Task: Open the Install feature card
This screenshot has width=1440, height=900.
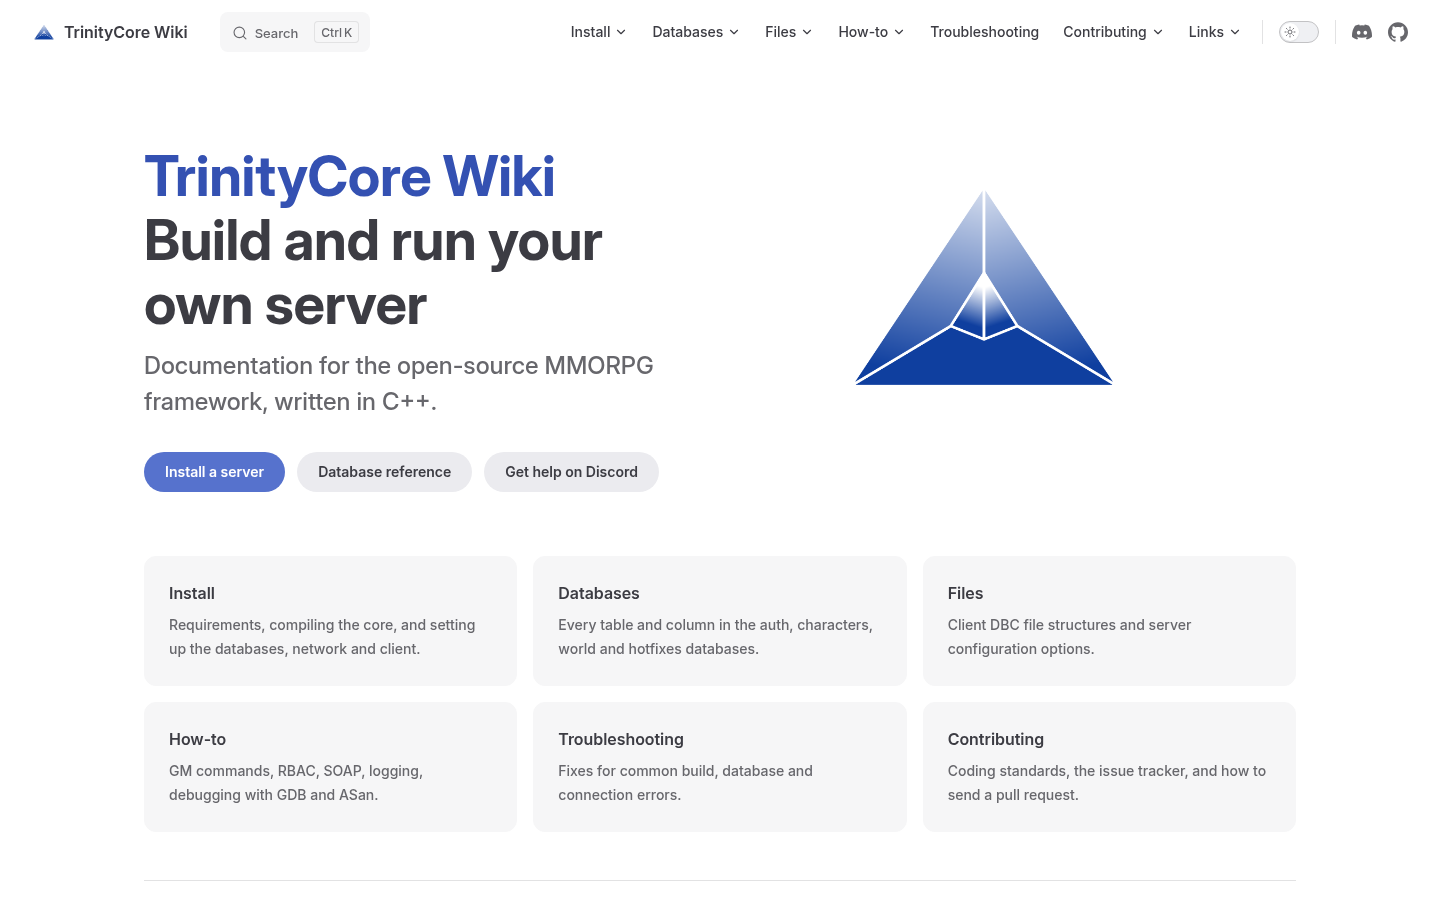Action: [x=330, y=621]
